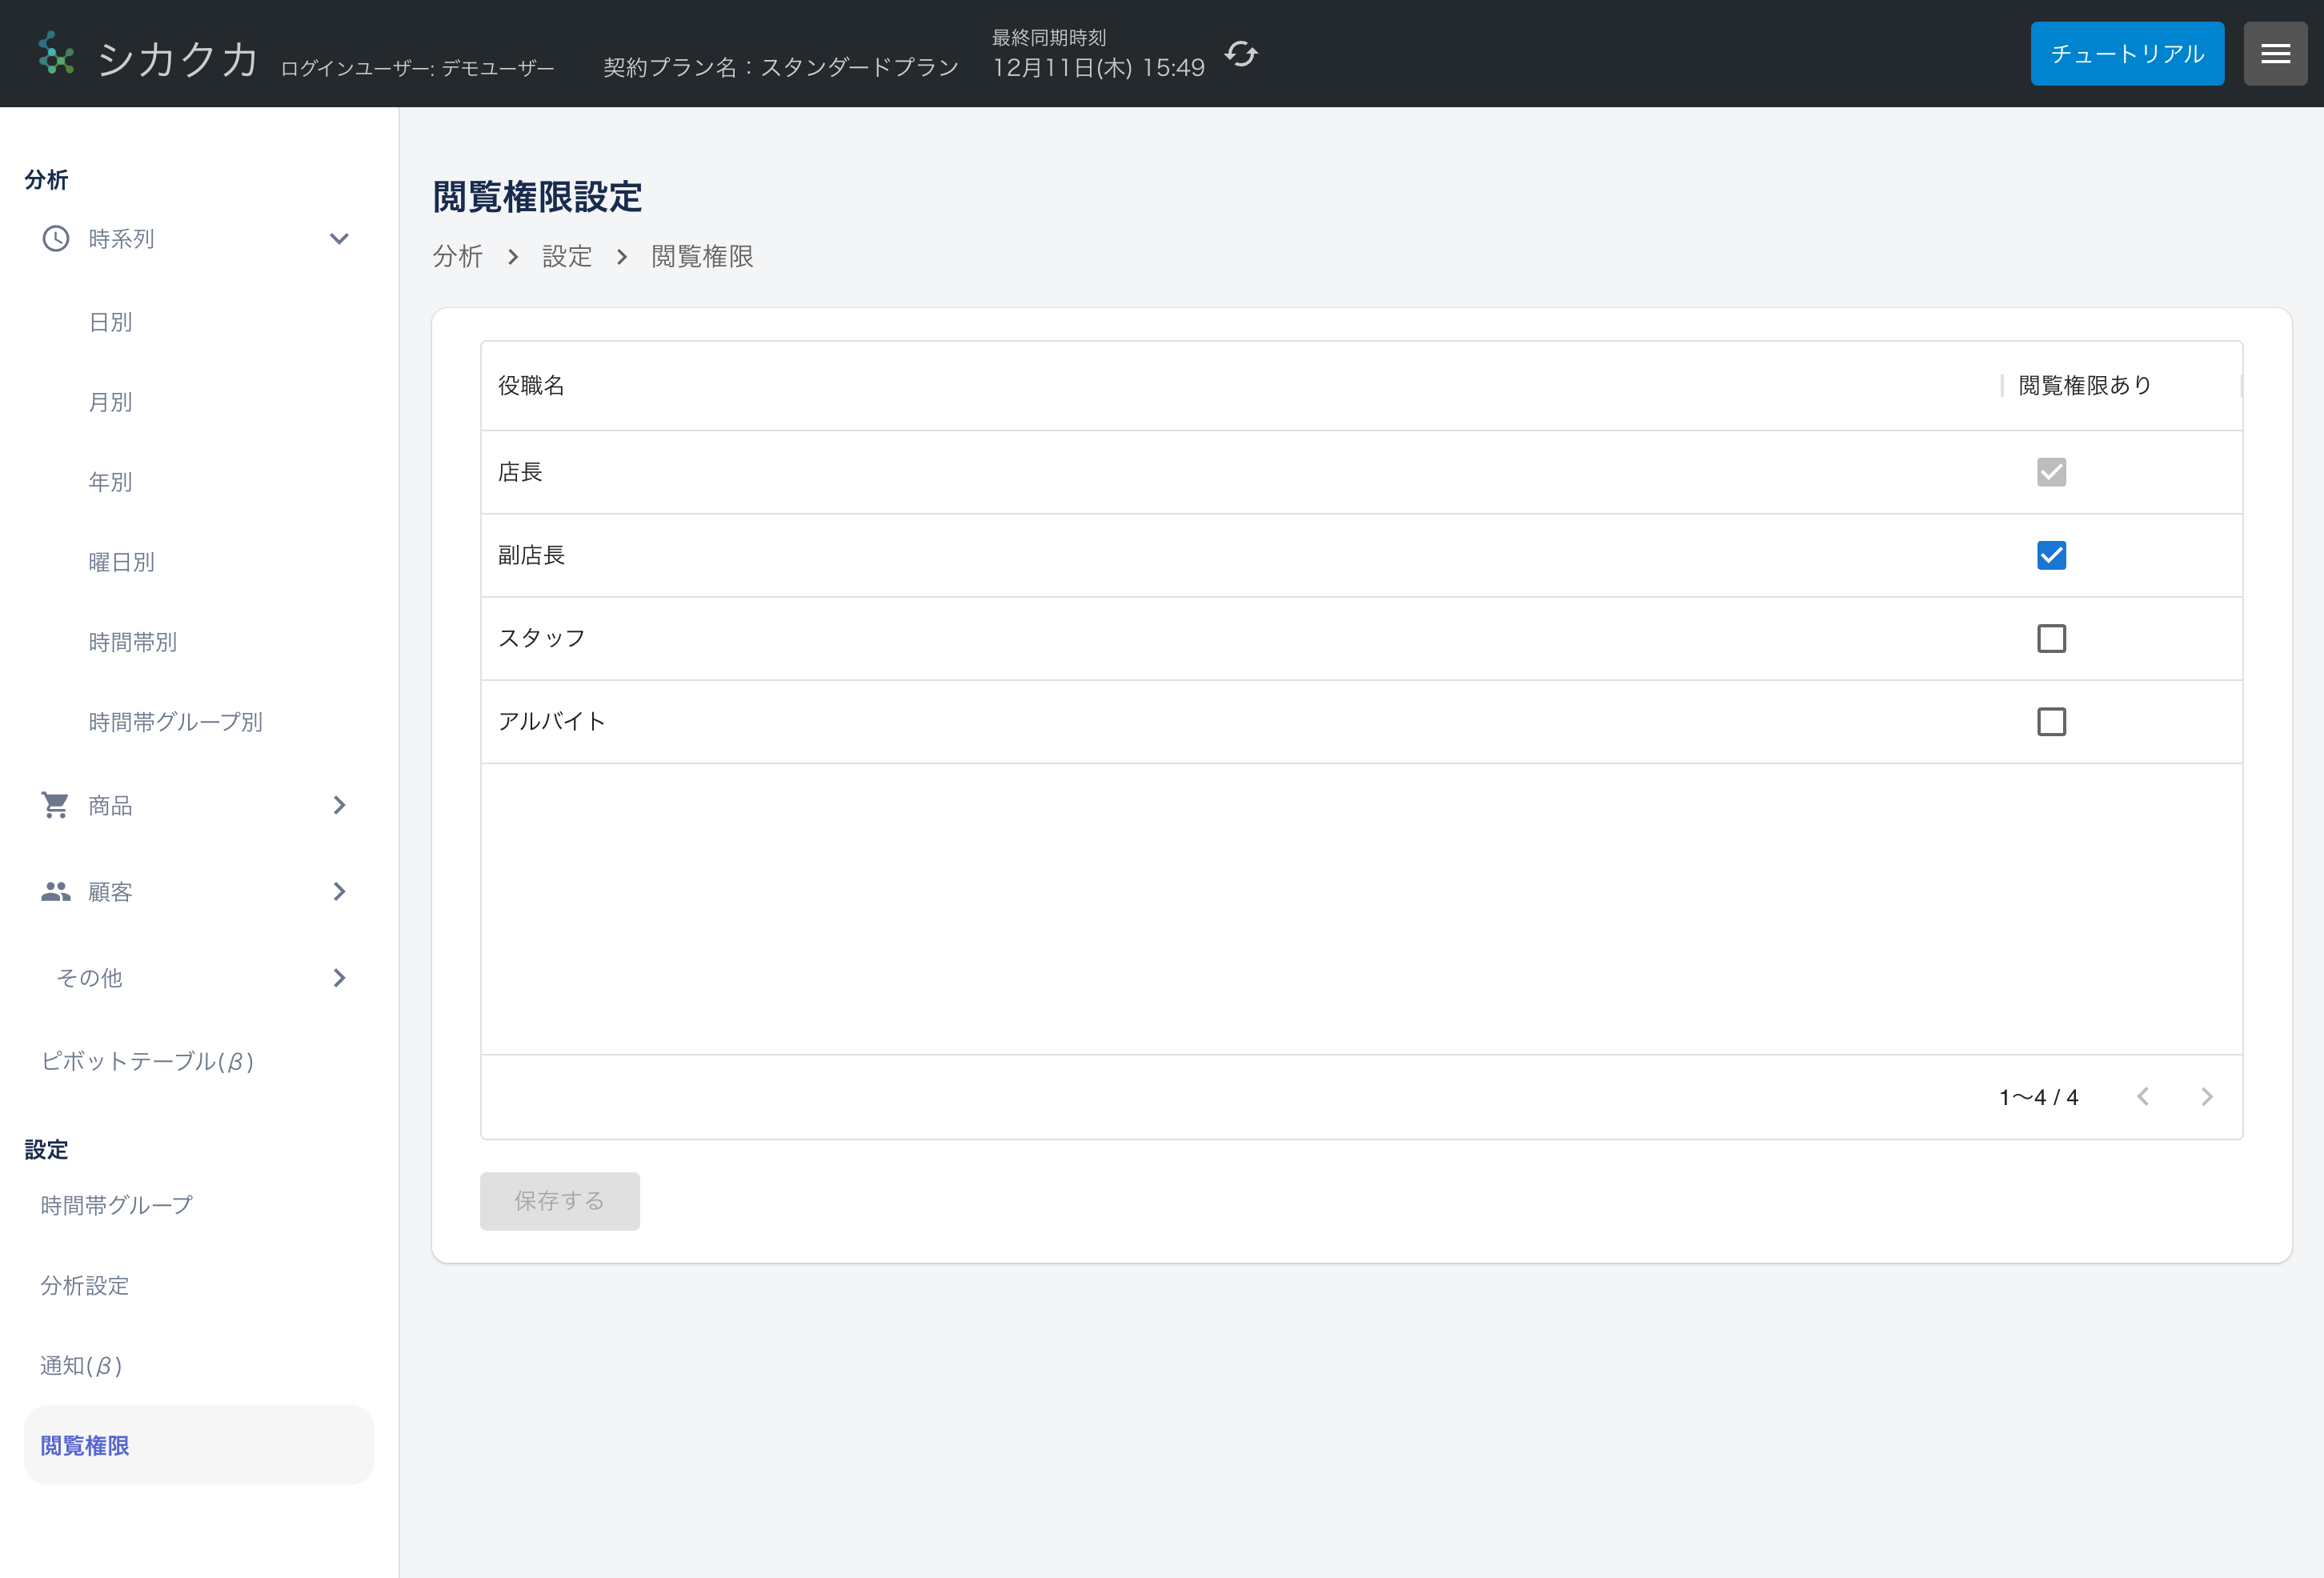Click the sync refresh icon in the header
The image size is (2324, 1578).
[1241, 55]
